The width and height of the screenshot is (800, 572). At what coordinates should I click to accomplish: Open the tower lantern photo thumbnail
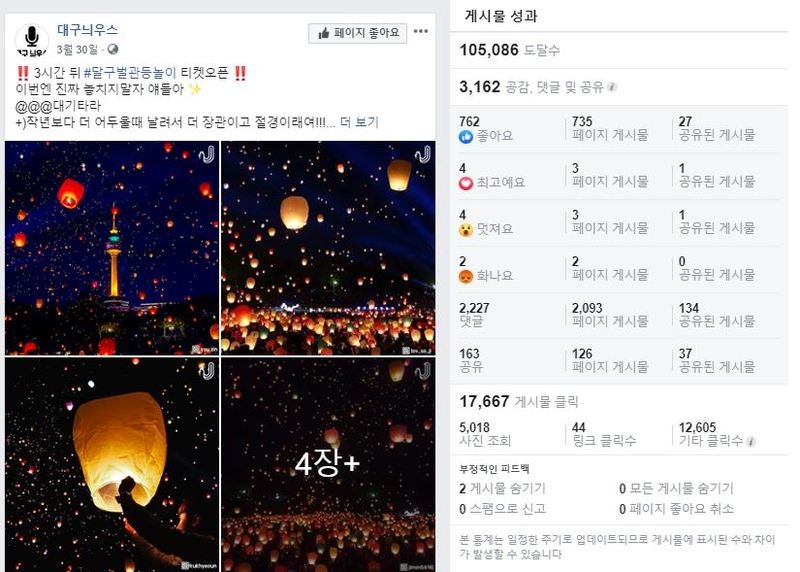pos(112,248)
